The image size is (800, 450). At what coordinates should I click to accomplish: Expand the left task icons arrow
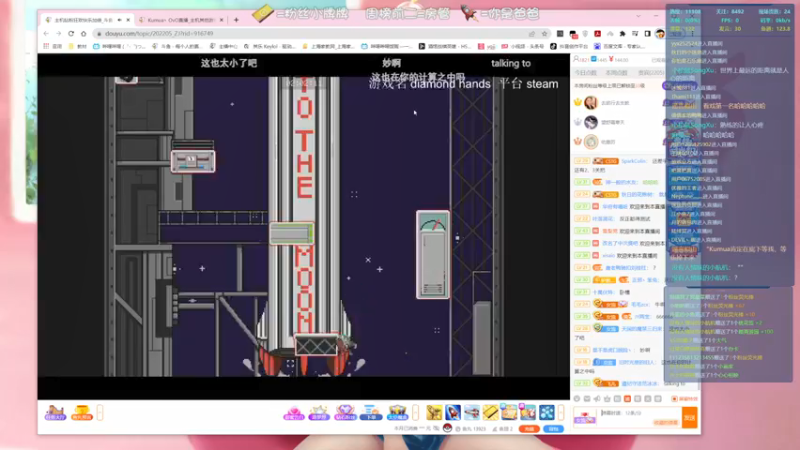[100, 412]
